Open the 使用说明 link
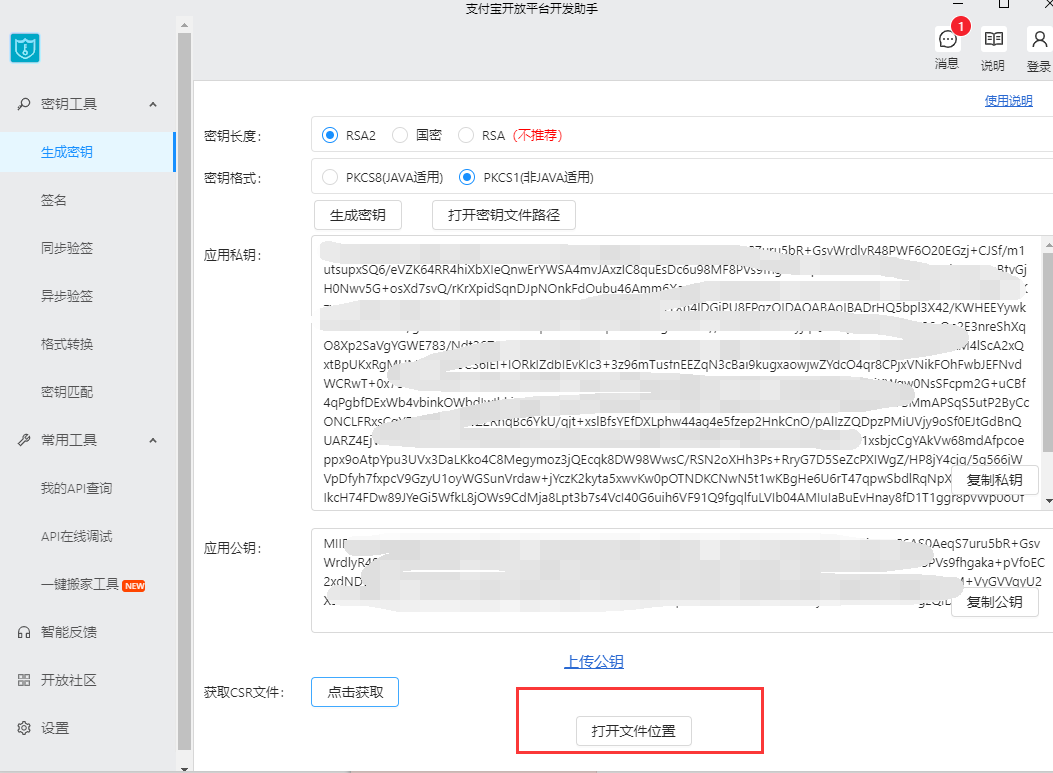This screenshot has width=1053, height=773. tap(1008, 101)
